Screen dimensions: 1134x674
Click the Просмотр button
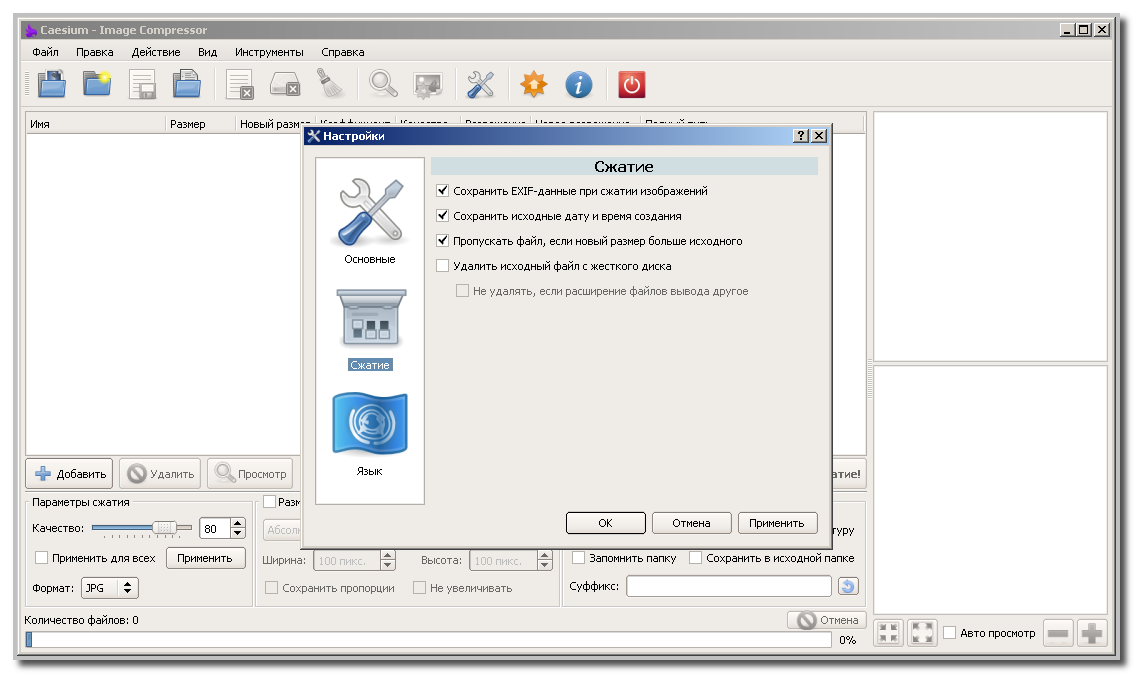pyautogui.click(x=250, y=474)
